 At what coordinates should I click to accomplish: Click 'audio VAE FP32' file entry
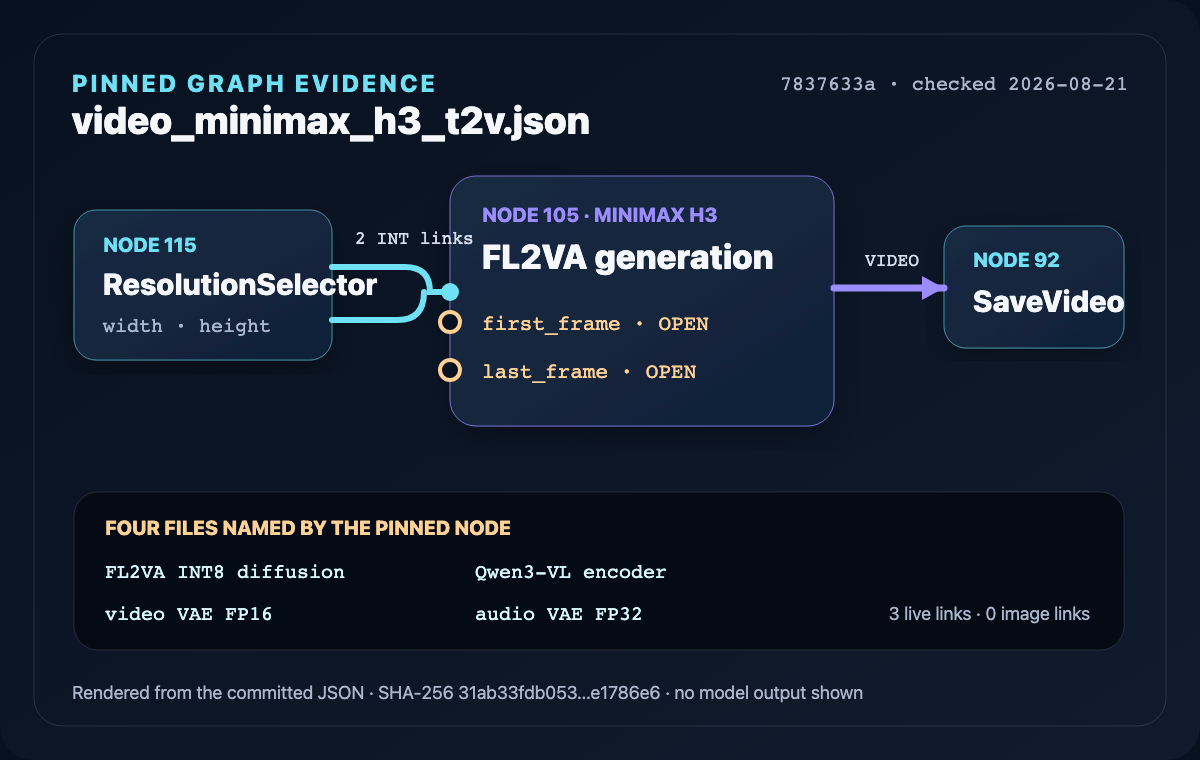558,614
